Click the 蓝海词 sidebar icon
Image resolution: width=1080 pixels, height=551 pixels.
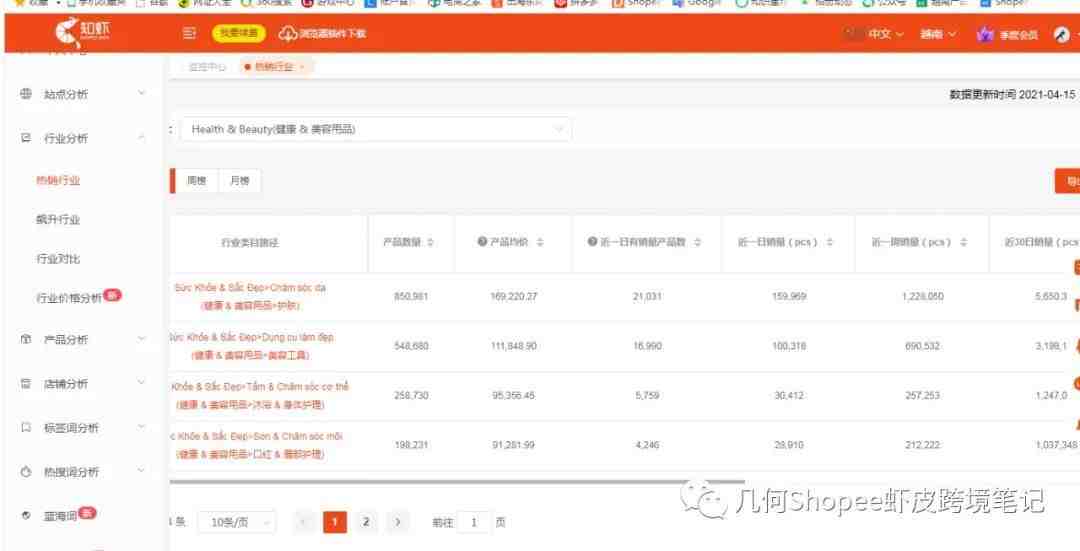click(25, 515)
